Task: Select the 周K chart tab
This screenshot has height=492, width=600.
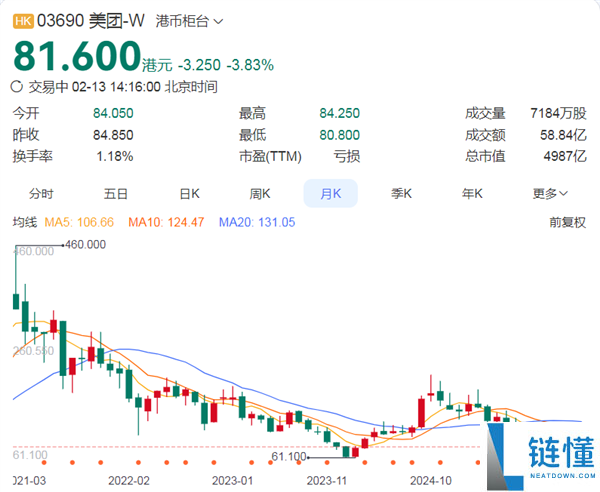Action: (260, 194)
